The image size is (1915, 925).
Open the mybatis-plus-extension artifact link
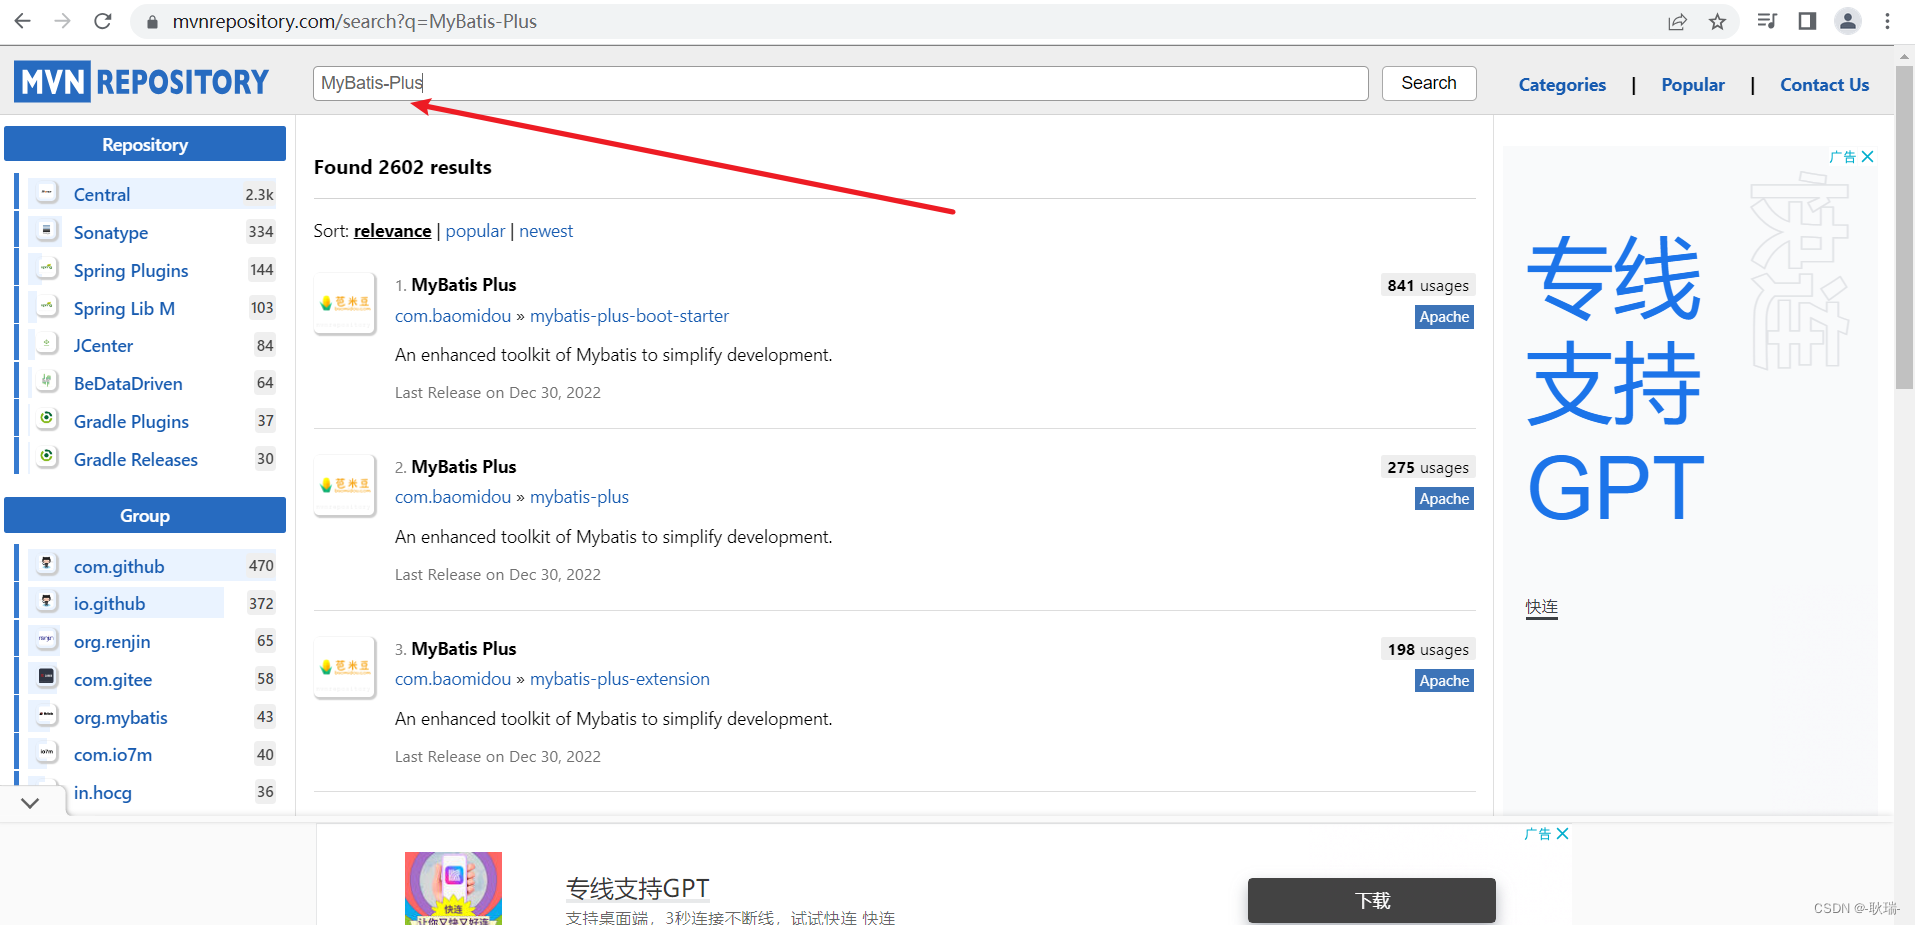coord(619,679)
